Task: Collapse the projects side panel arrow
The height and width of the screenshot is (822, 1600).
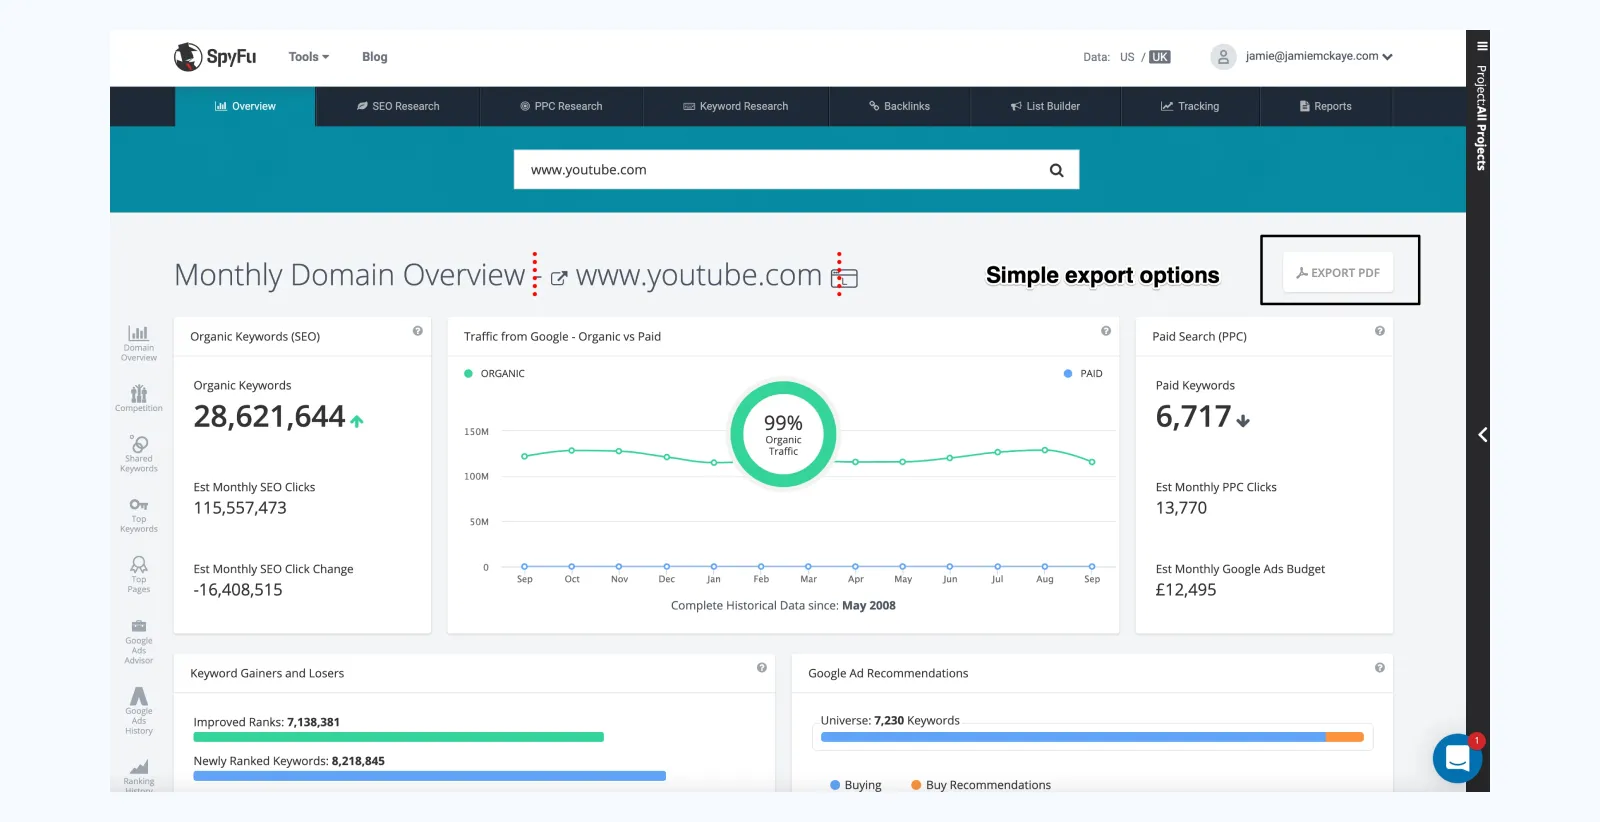Action: 1483,435
